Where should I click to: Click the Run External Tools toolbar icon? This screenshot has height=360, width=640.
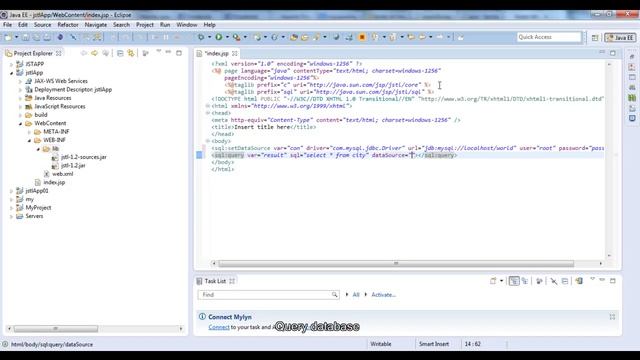point(236,37)
